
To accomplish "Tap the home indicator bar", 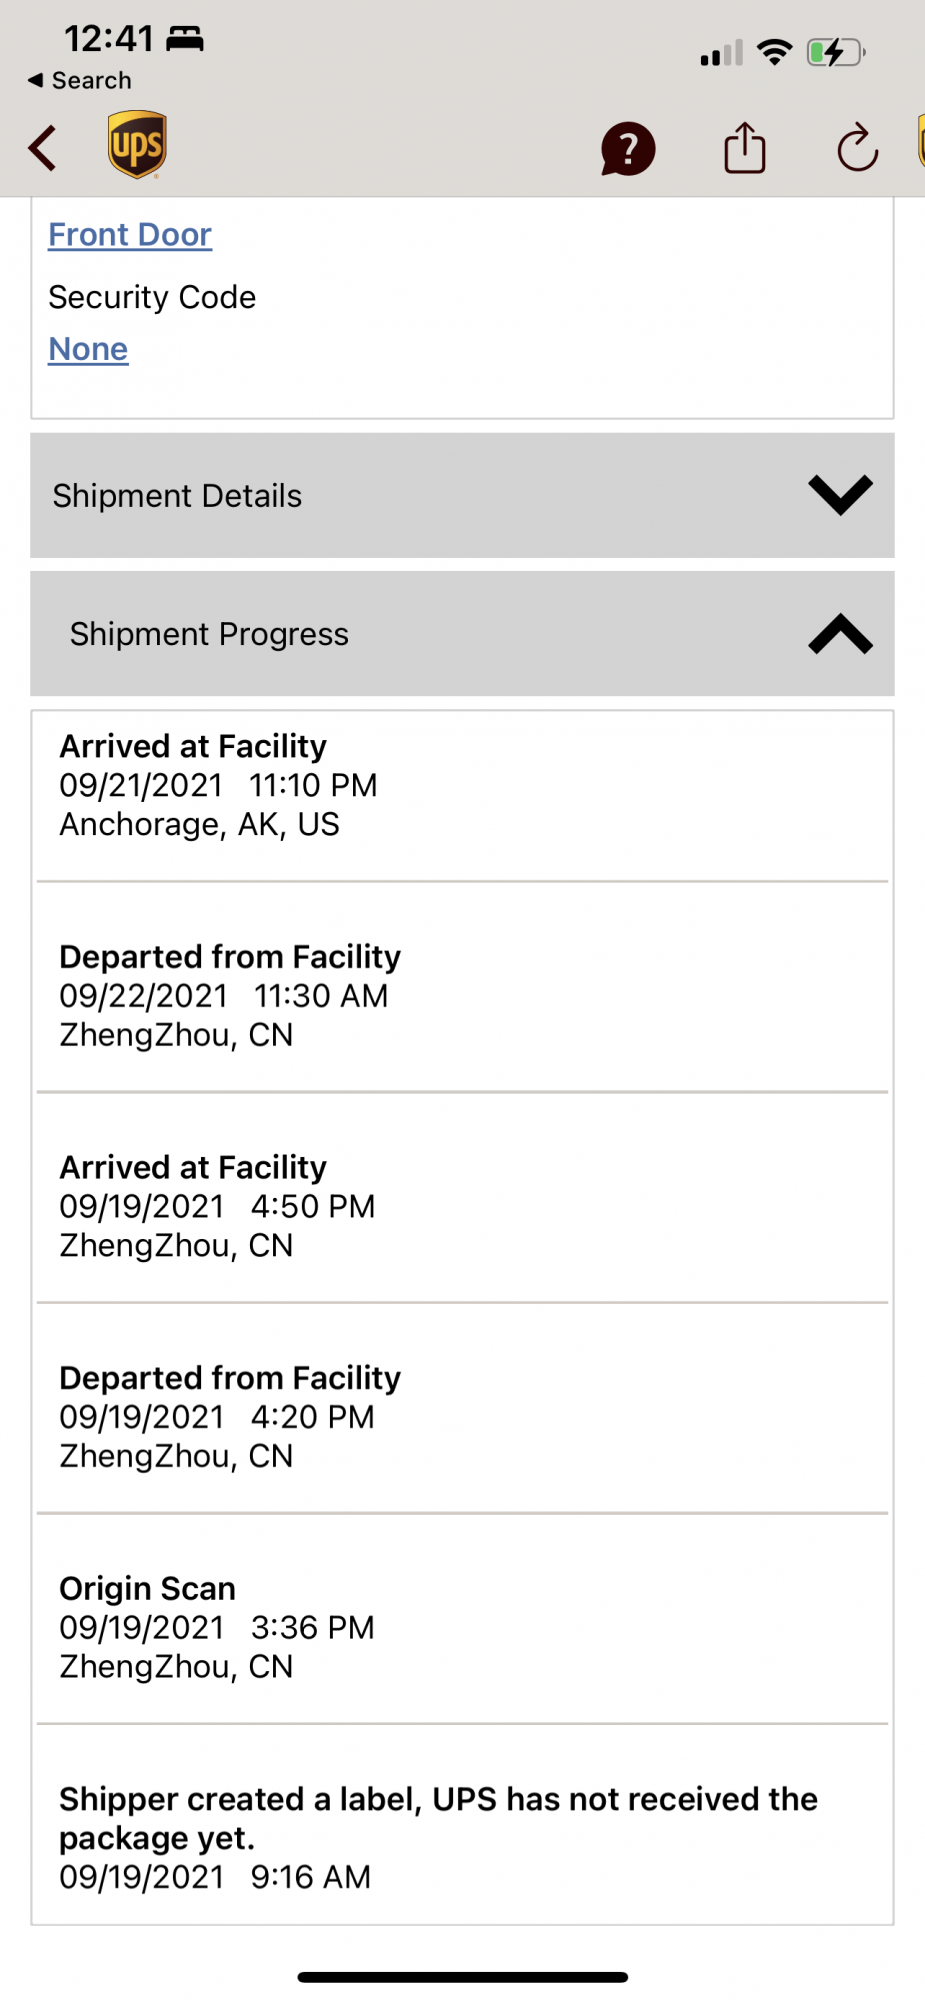I will (x=462, y=1977).
